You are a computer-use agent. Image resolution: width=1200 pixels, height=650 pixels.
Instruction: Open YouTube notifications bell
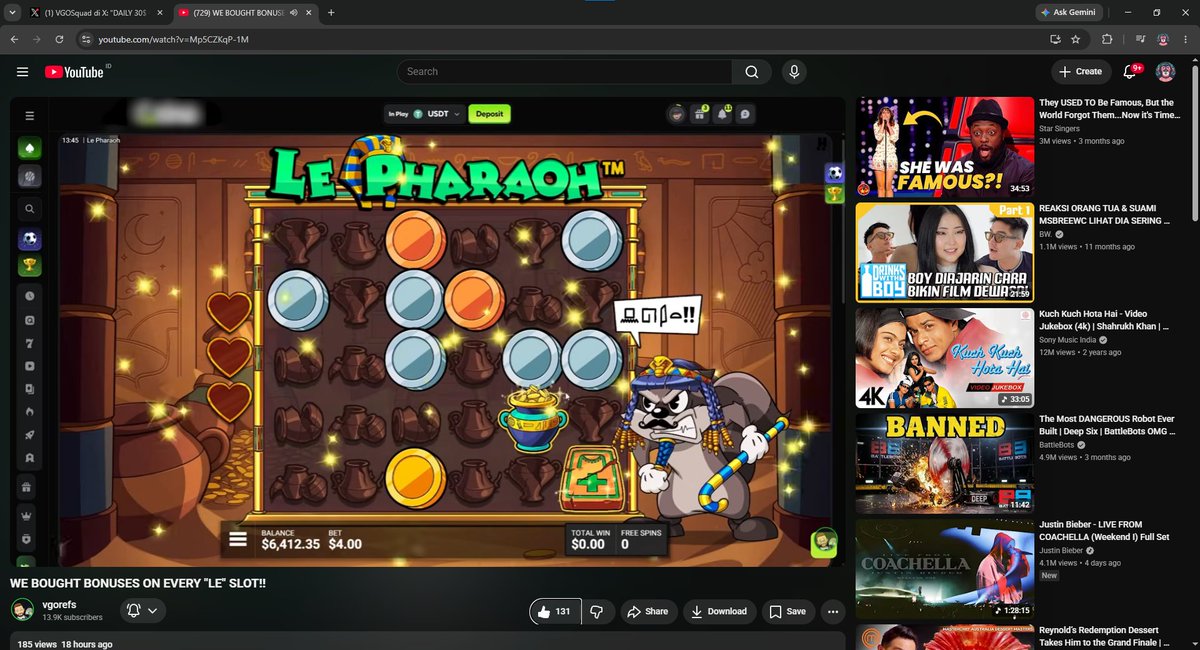click(1130, 72)
